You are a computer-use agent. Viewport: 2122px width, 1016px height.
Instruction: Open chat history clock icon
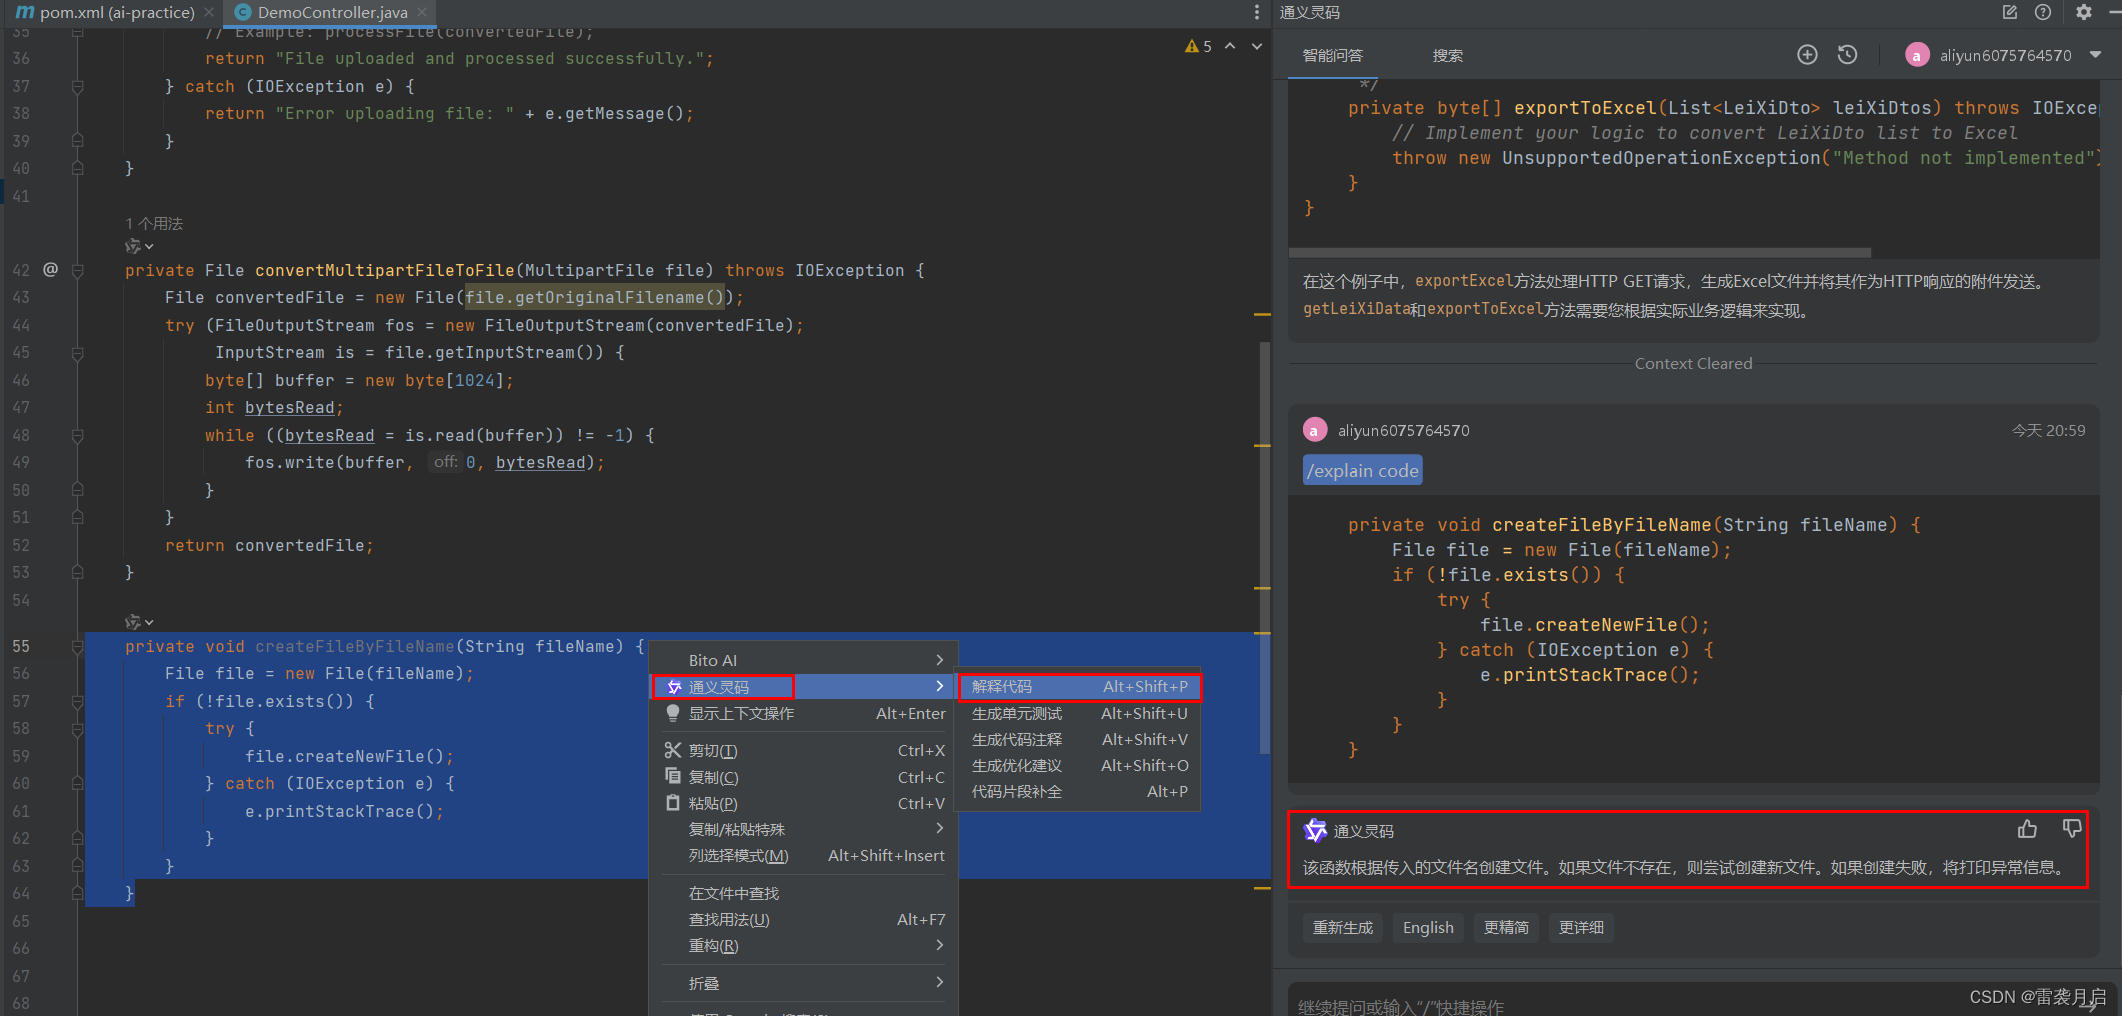click(1848, 55)
